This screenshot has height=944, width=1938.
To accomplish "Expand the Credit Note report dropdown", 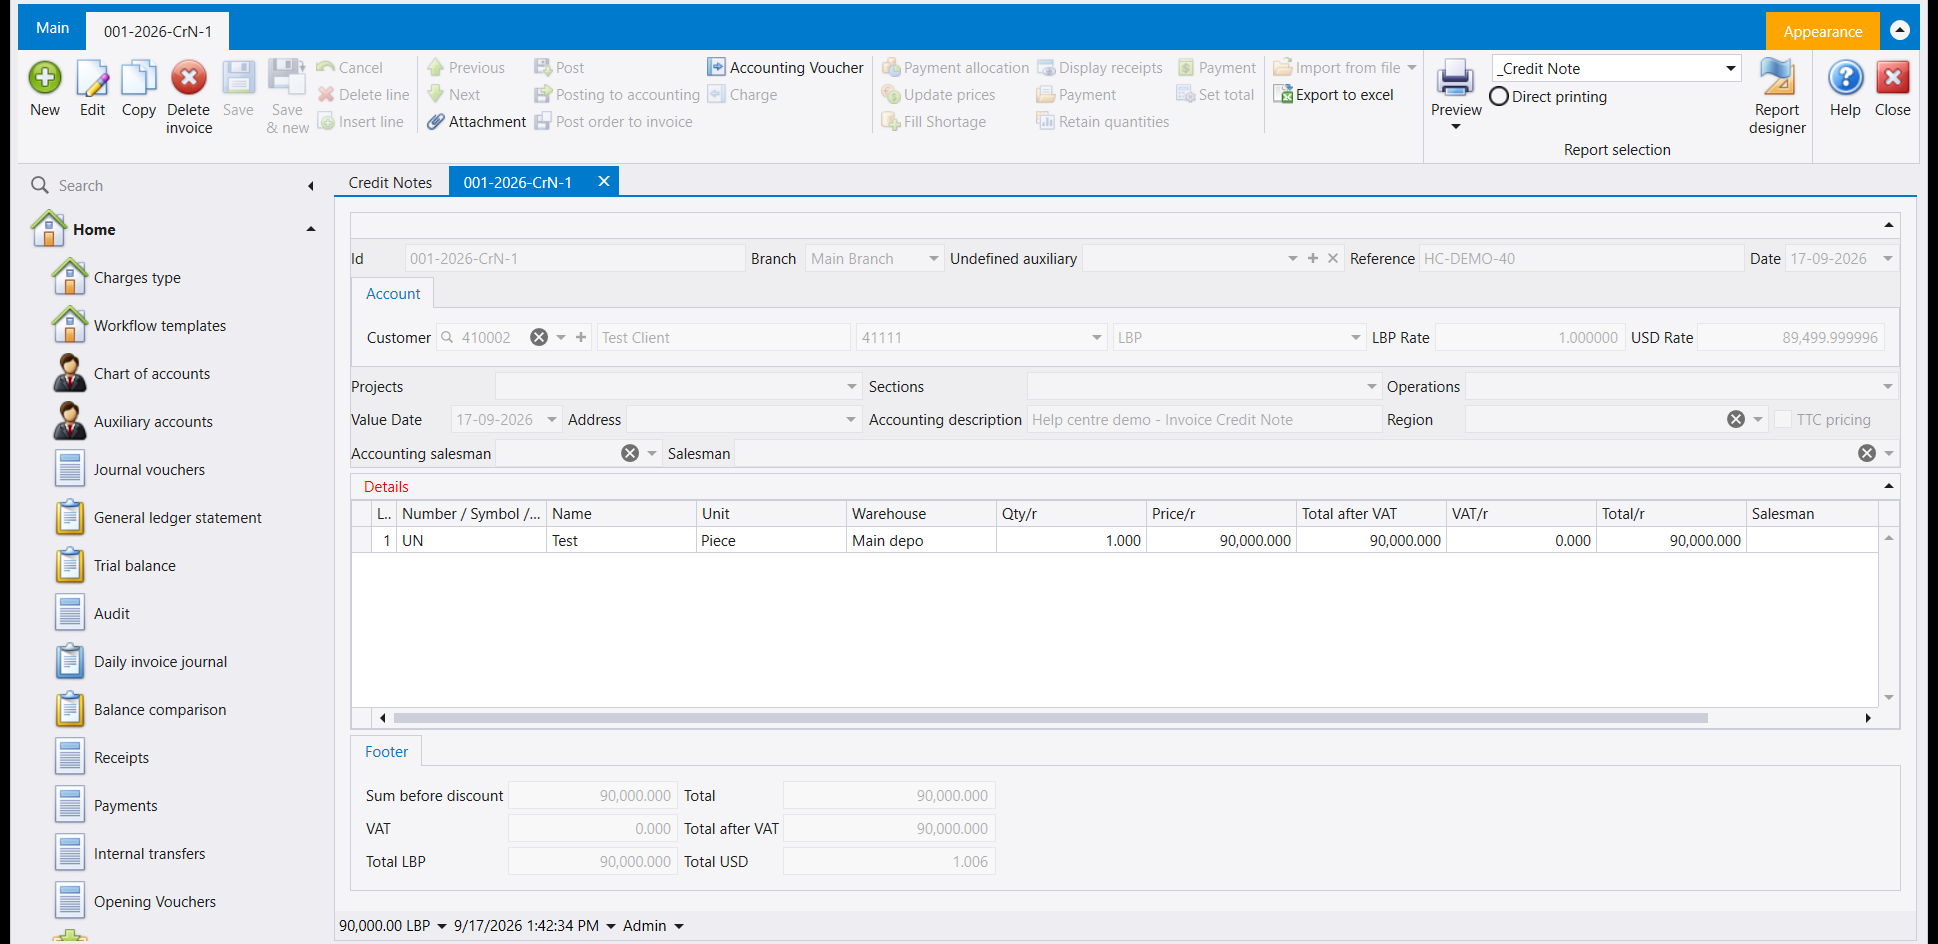I will (x=1730, y=69).
